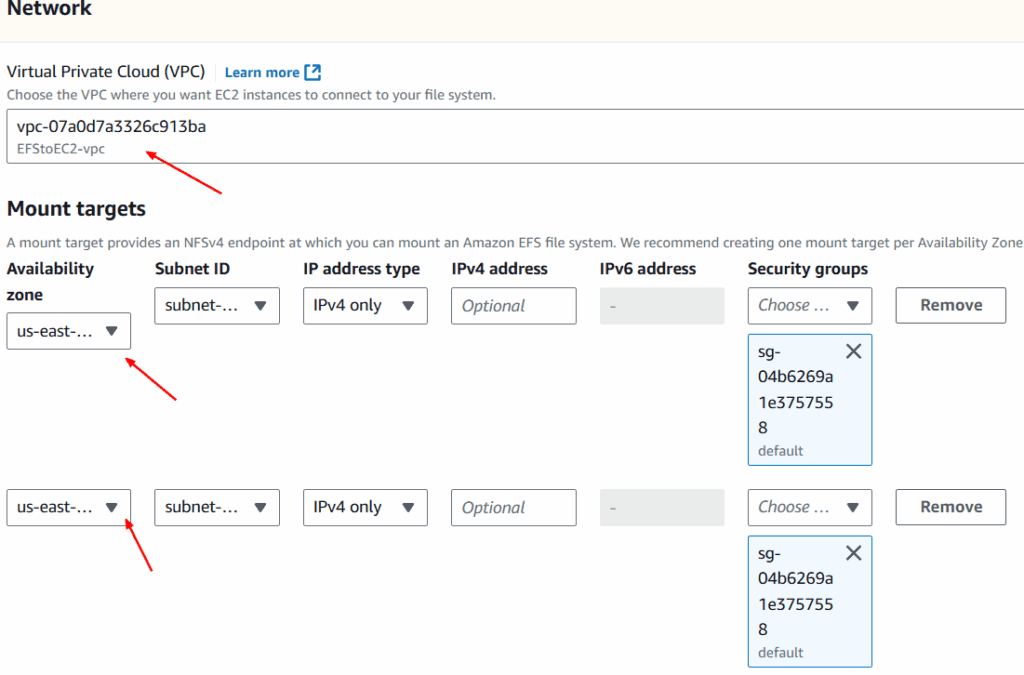This screenshot has width=1024, height=675.
Task: Remove security group from first mount target
Action: tap(854, 351)
